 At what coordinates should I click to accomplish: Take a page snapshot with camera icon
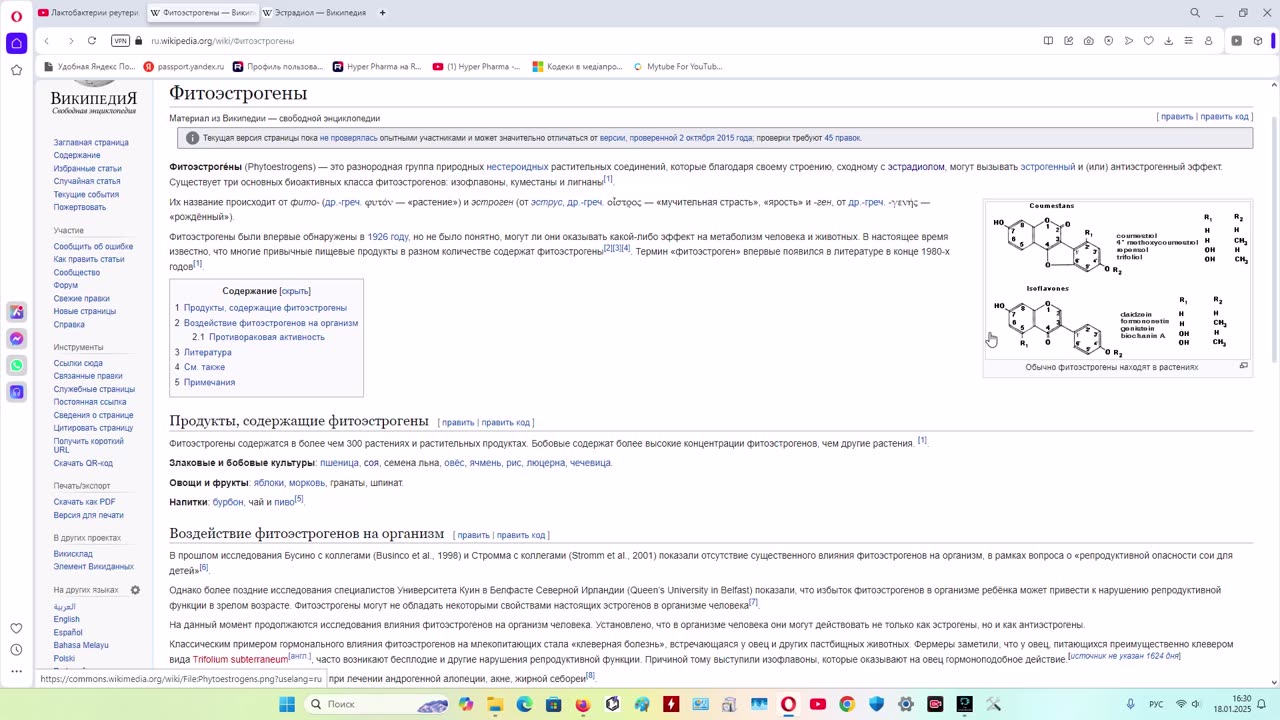click(1088, 41)
